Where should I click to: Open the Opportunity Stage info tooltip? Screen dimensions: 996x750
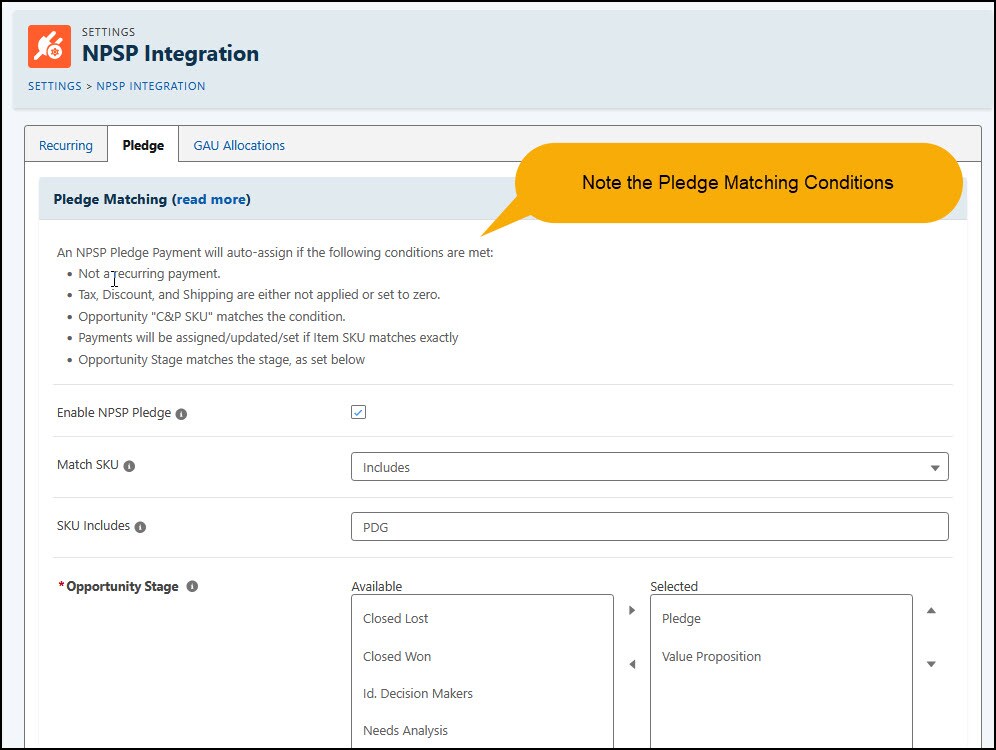coord(192,586)
